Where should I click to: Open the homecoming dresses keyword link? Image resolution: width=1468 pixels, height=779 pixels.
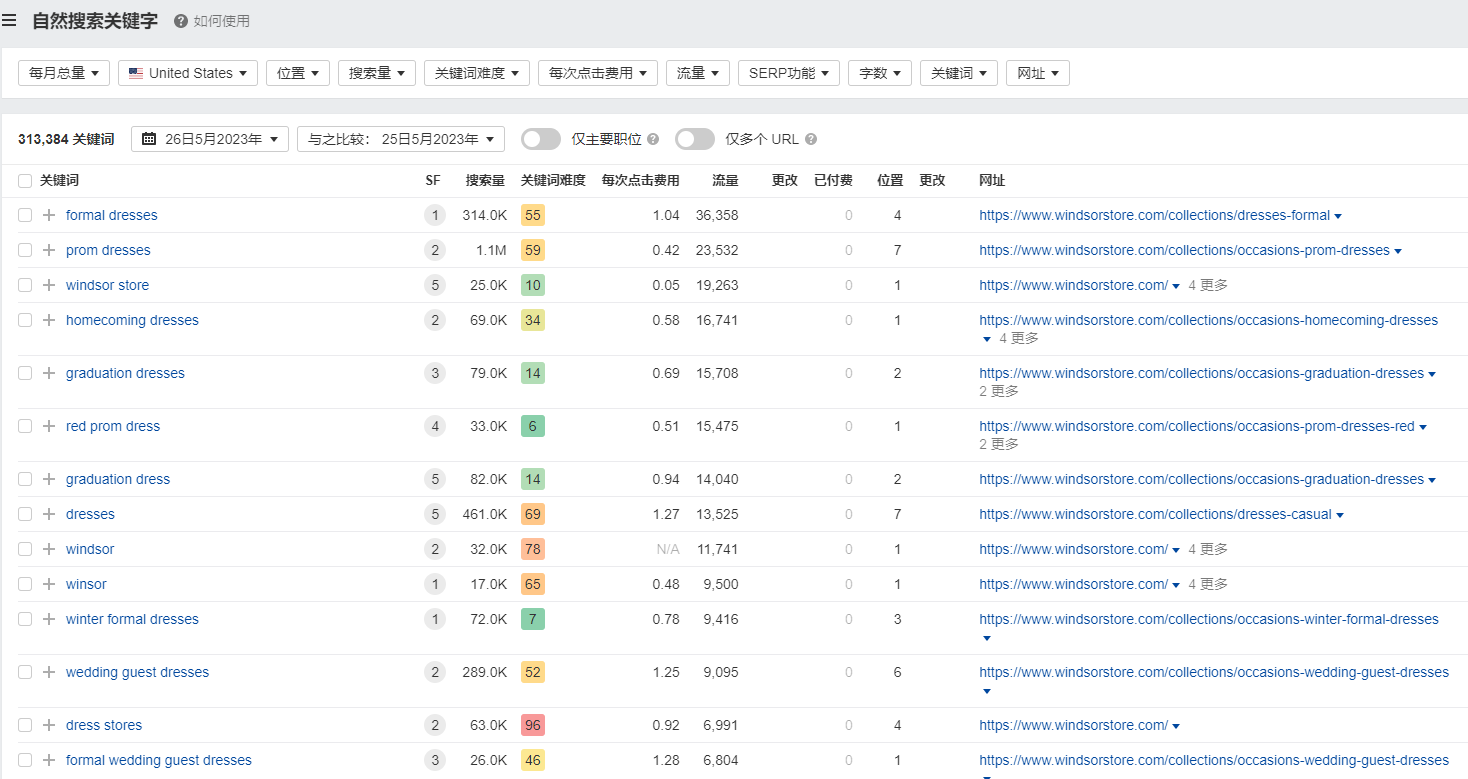click(132, 320)
